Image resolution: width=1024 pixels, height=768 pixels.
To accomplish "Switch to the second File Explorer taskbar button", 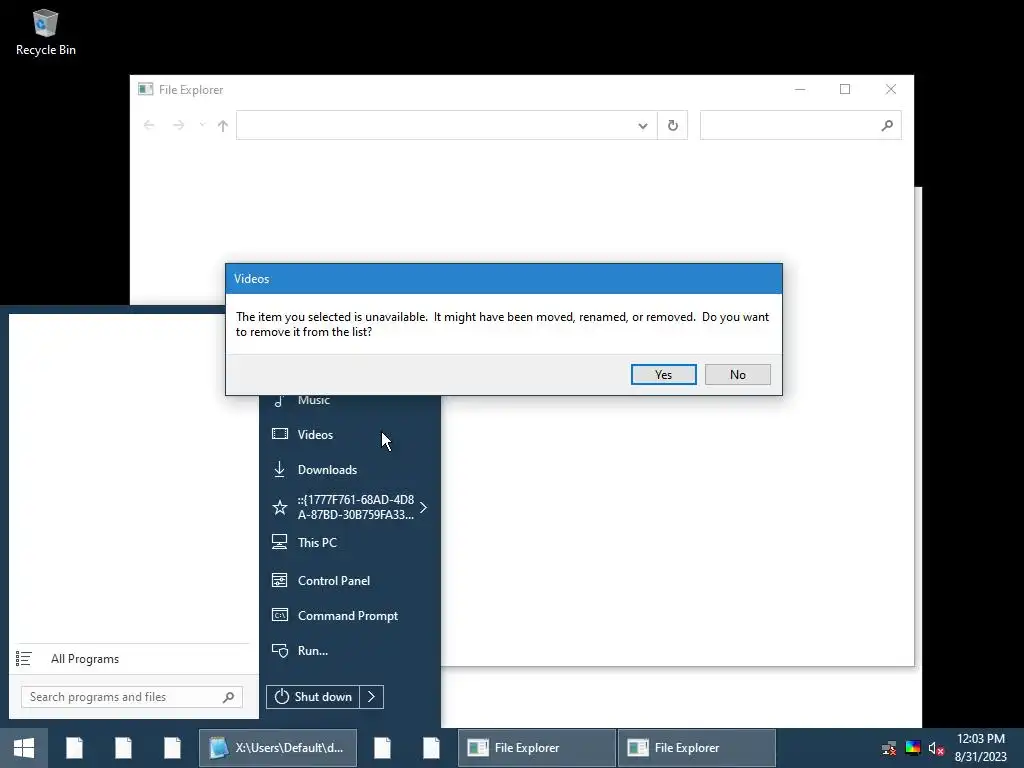I will (x=697, y=748).
